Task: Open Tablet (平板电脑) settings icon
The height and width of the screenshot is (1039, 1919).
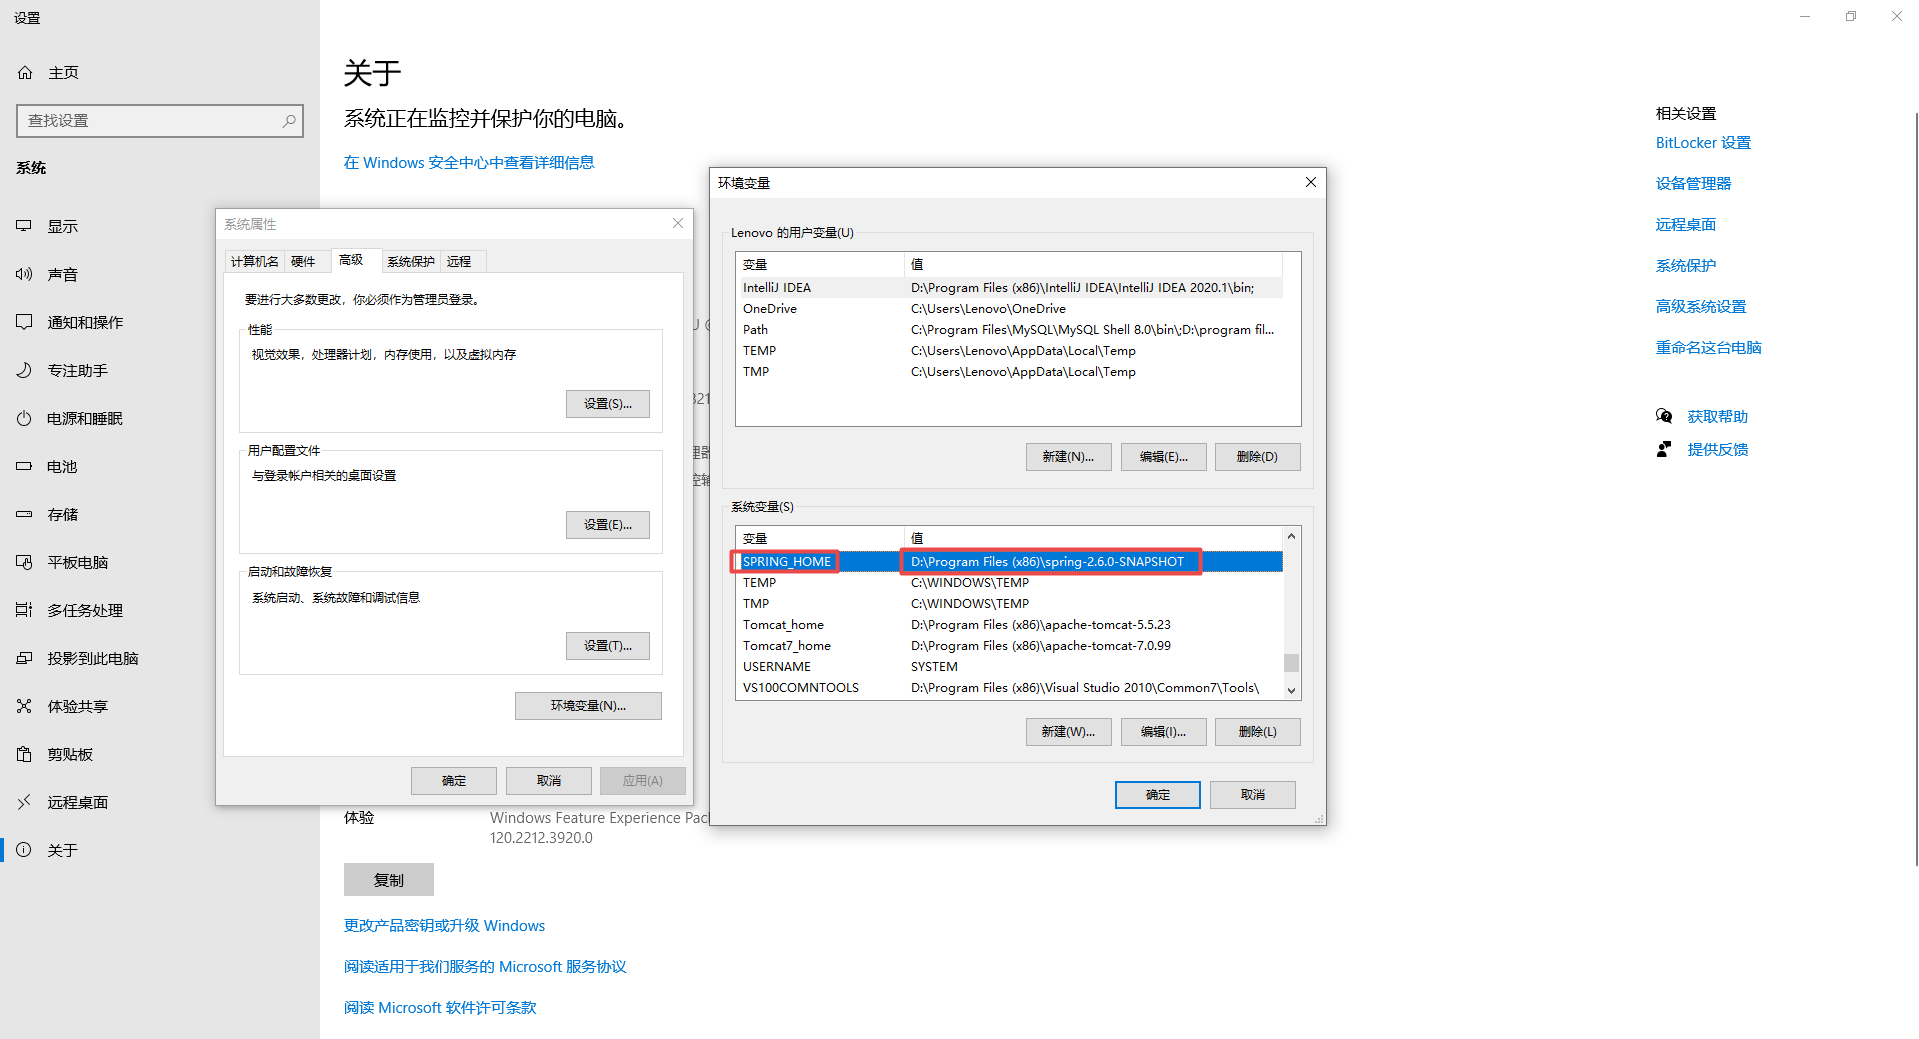Action: click(24, 562)
